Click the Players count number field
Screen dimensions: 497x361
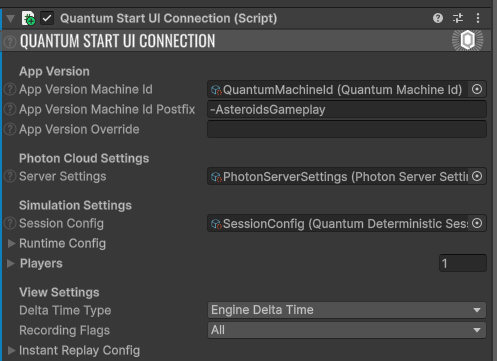pos(463,263)
